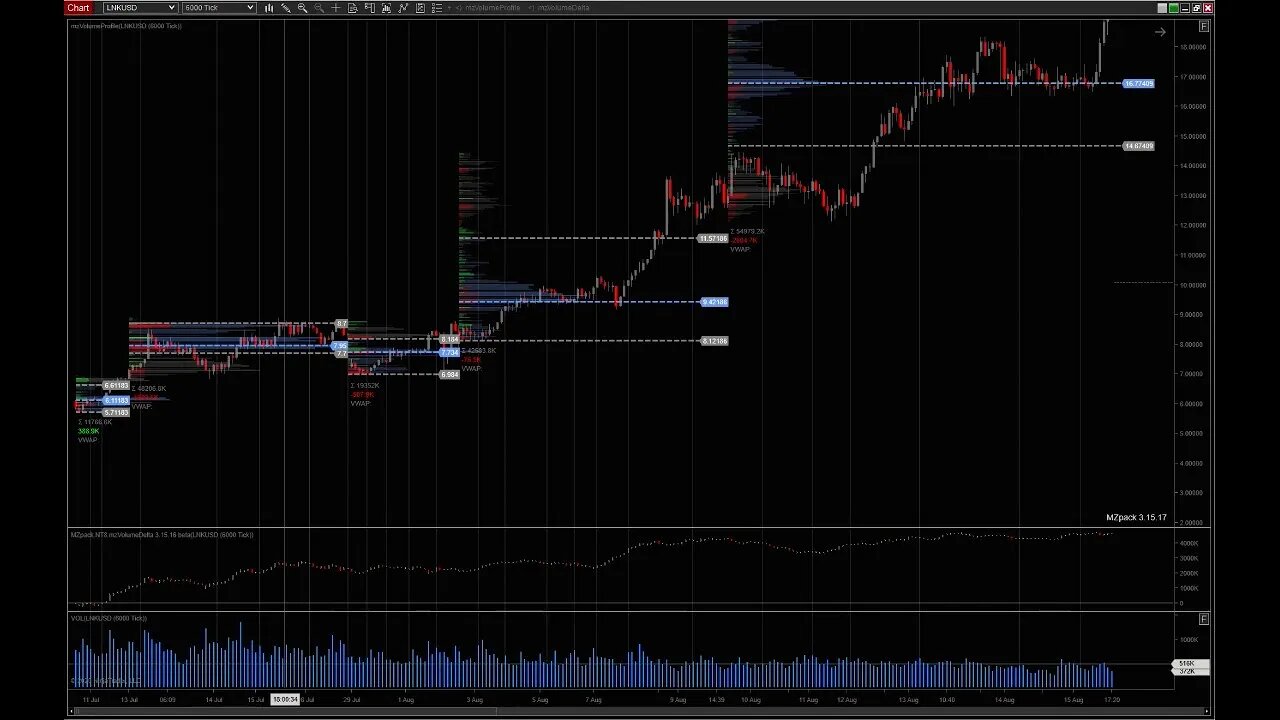Click the VOL(LNKUSD) volume panel label
1280x720 pixels.
point(109,619)
